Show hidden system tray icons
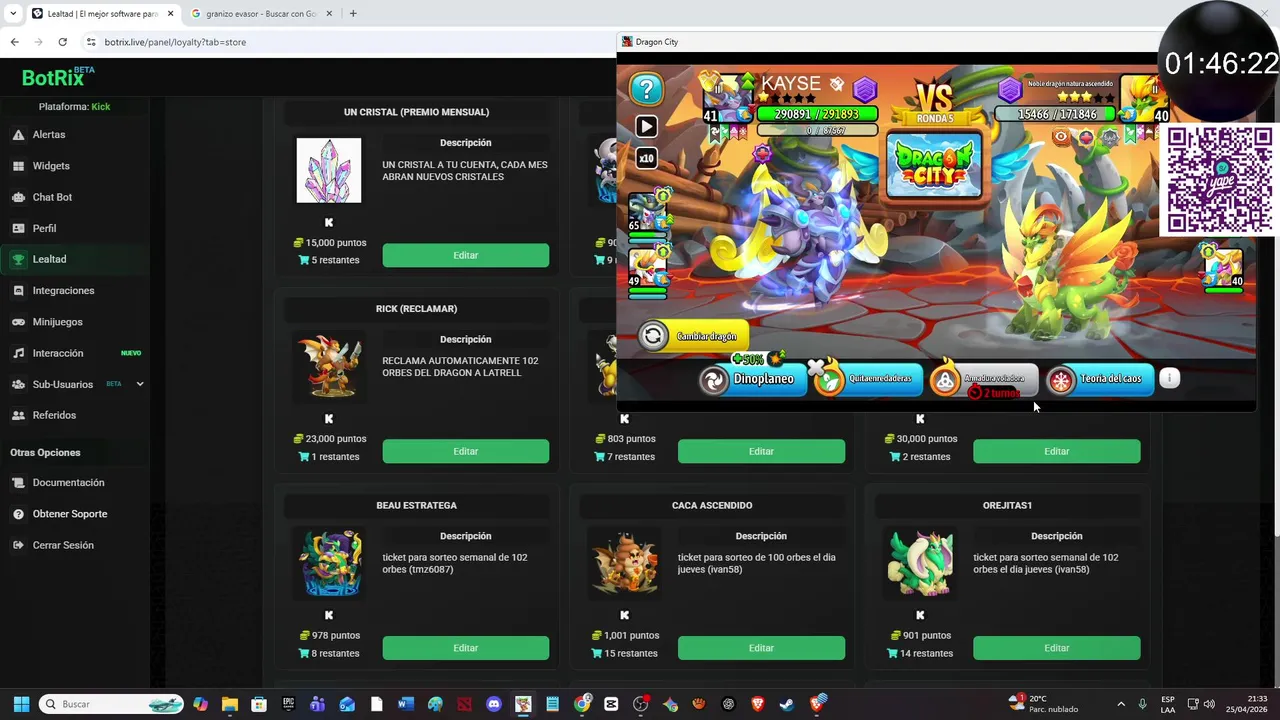 click(x=1120, y=704)
